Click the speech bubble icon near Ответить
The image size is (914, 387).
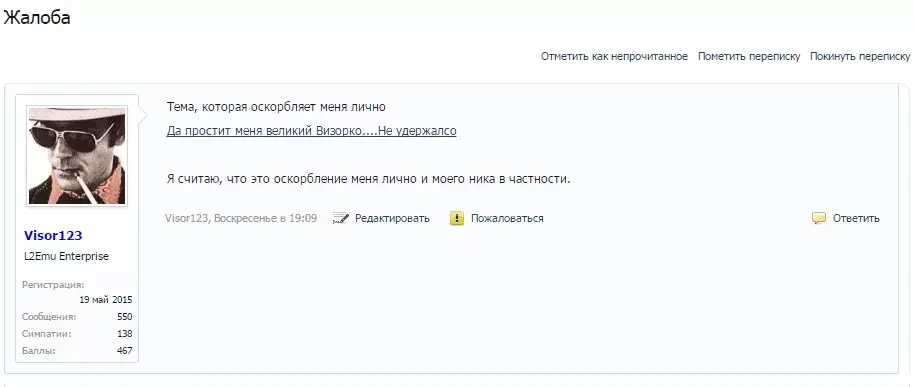click(819, 219)
